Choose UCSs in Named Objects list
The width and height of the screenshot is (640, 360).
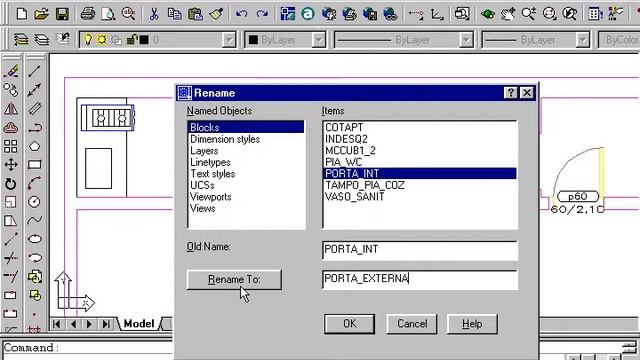point(246,185)
